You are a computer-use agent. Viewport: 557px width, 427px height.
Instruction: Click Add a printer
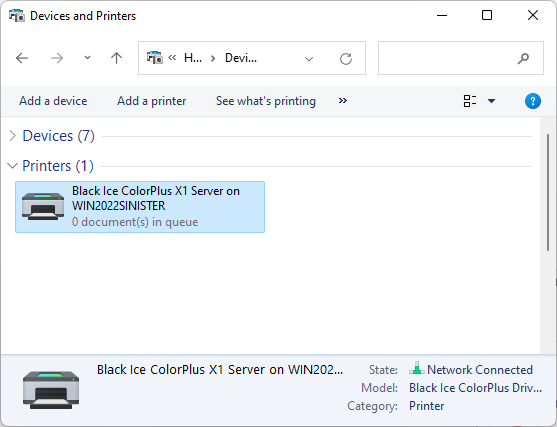tap(152, 101)
